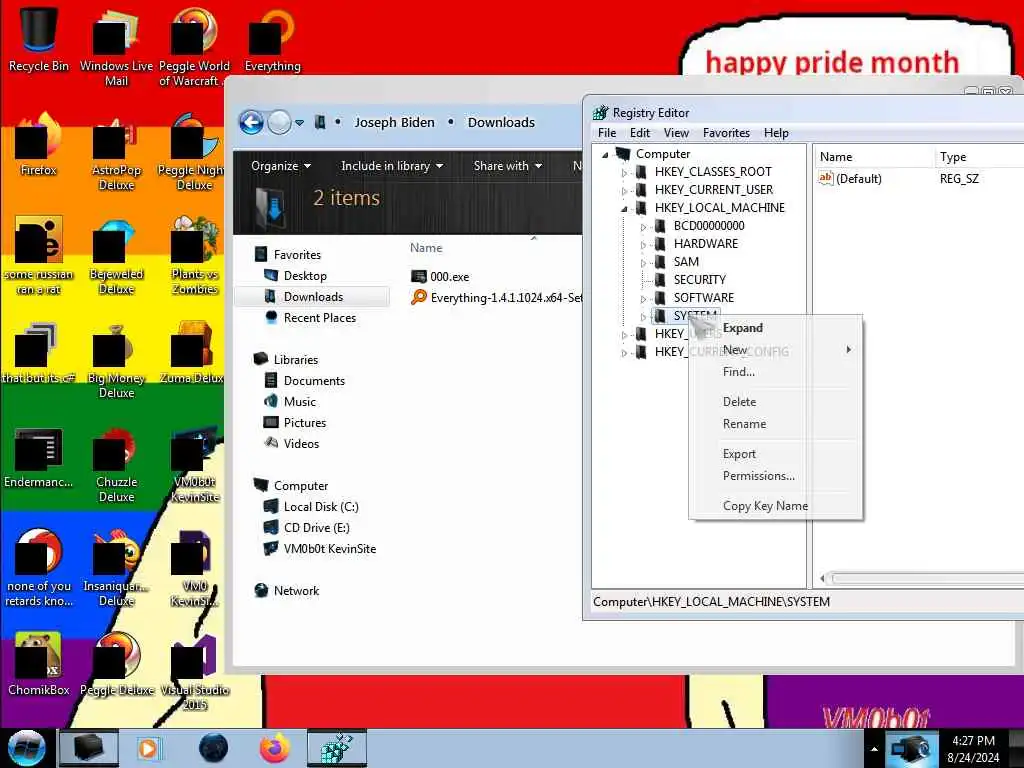
Task: Open the media player taskbar icon
Action: pyautogui.click(x=148, y=748)
